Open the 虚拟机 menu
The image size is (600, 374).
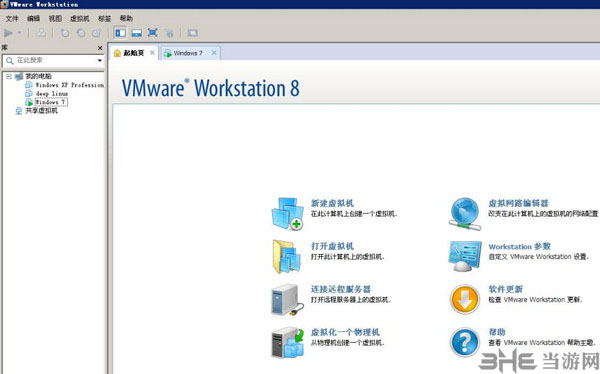80,18
